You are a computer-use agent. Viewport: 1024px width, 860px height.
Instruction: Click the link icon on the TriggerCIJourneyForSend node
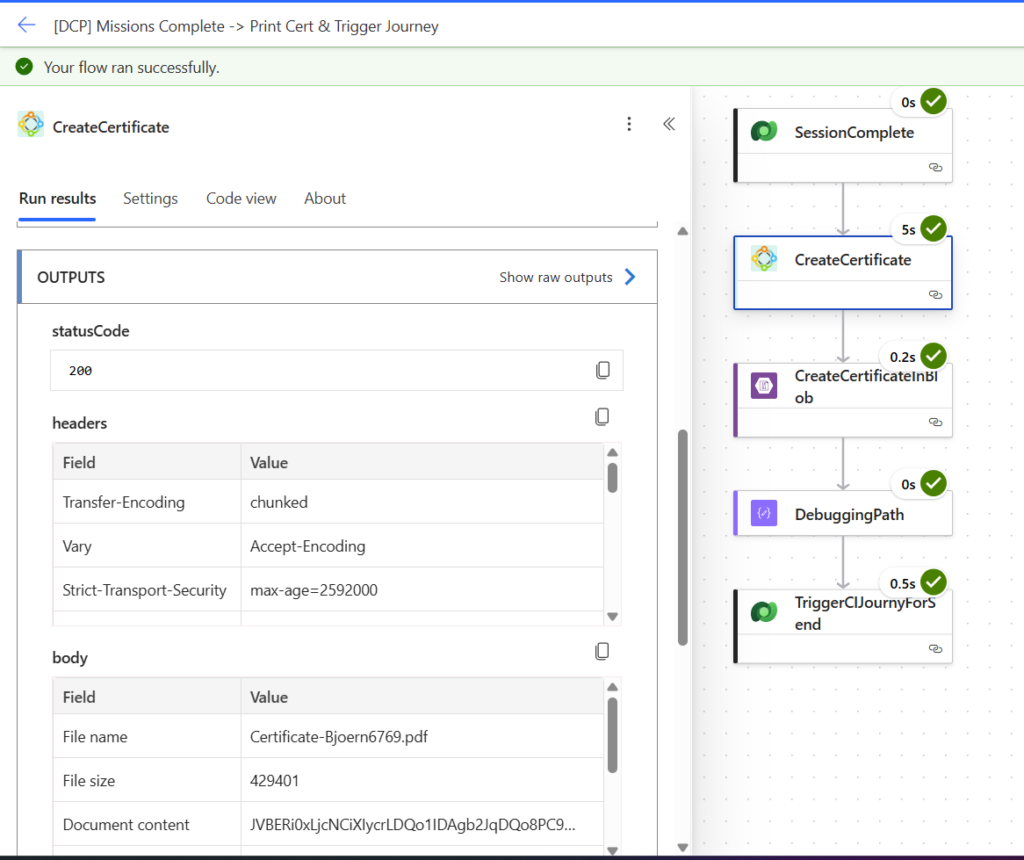(935, 649)
